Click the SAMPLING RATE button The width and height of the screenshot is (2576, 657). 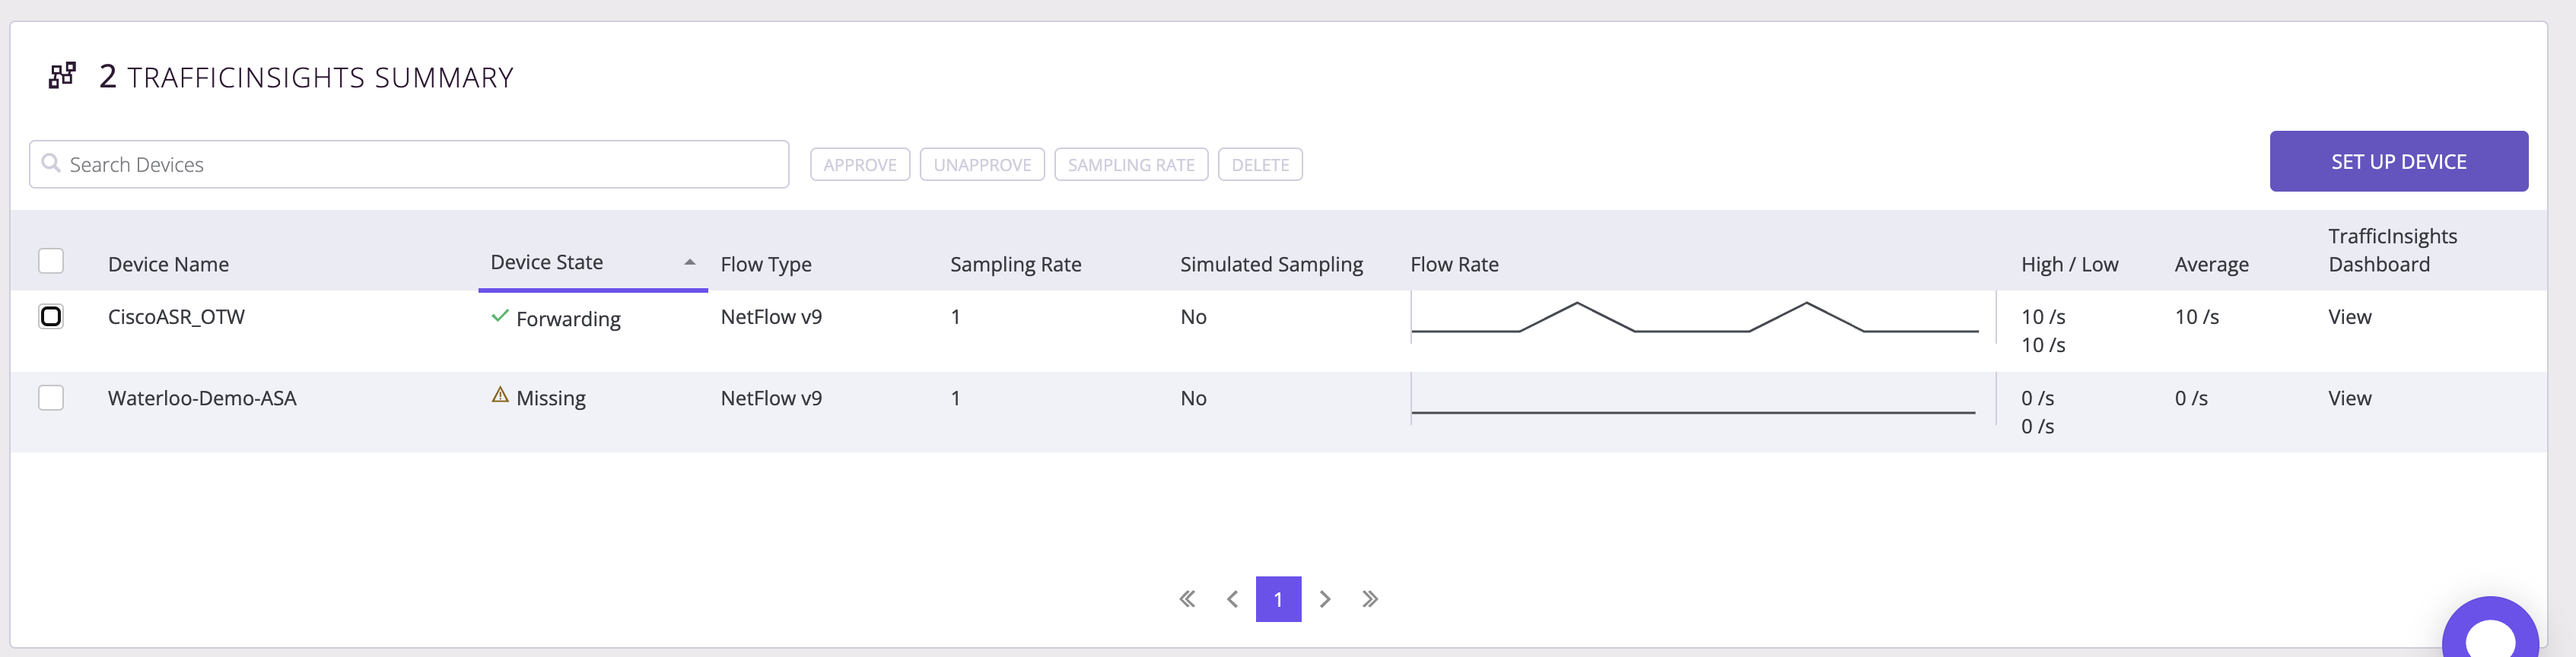pyautogui.click(x=1131, y=165)
